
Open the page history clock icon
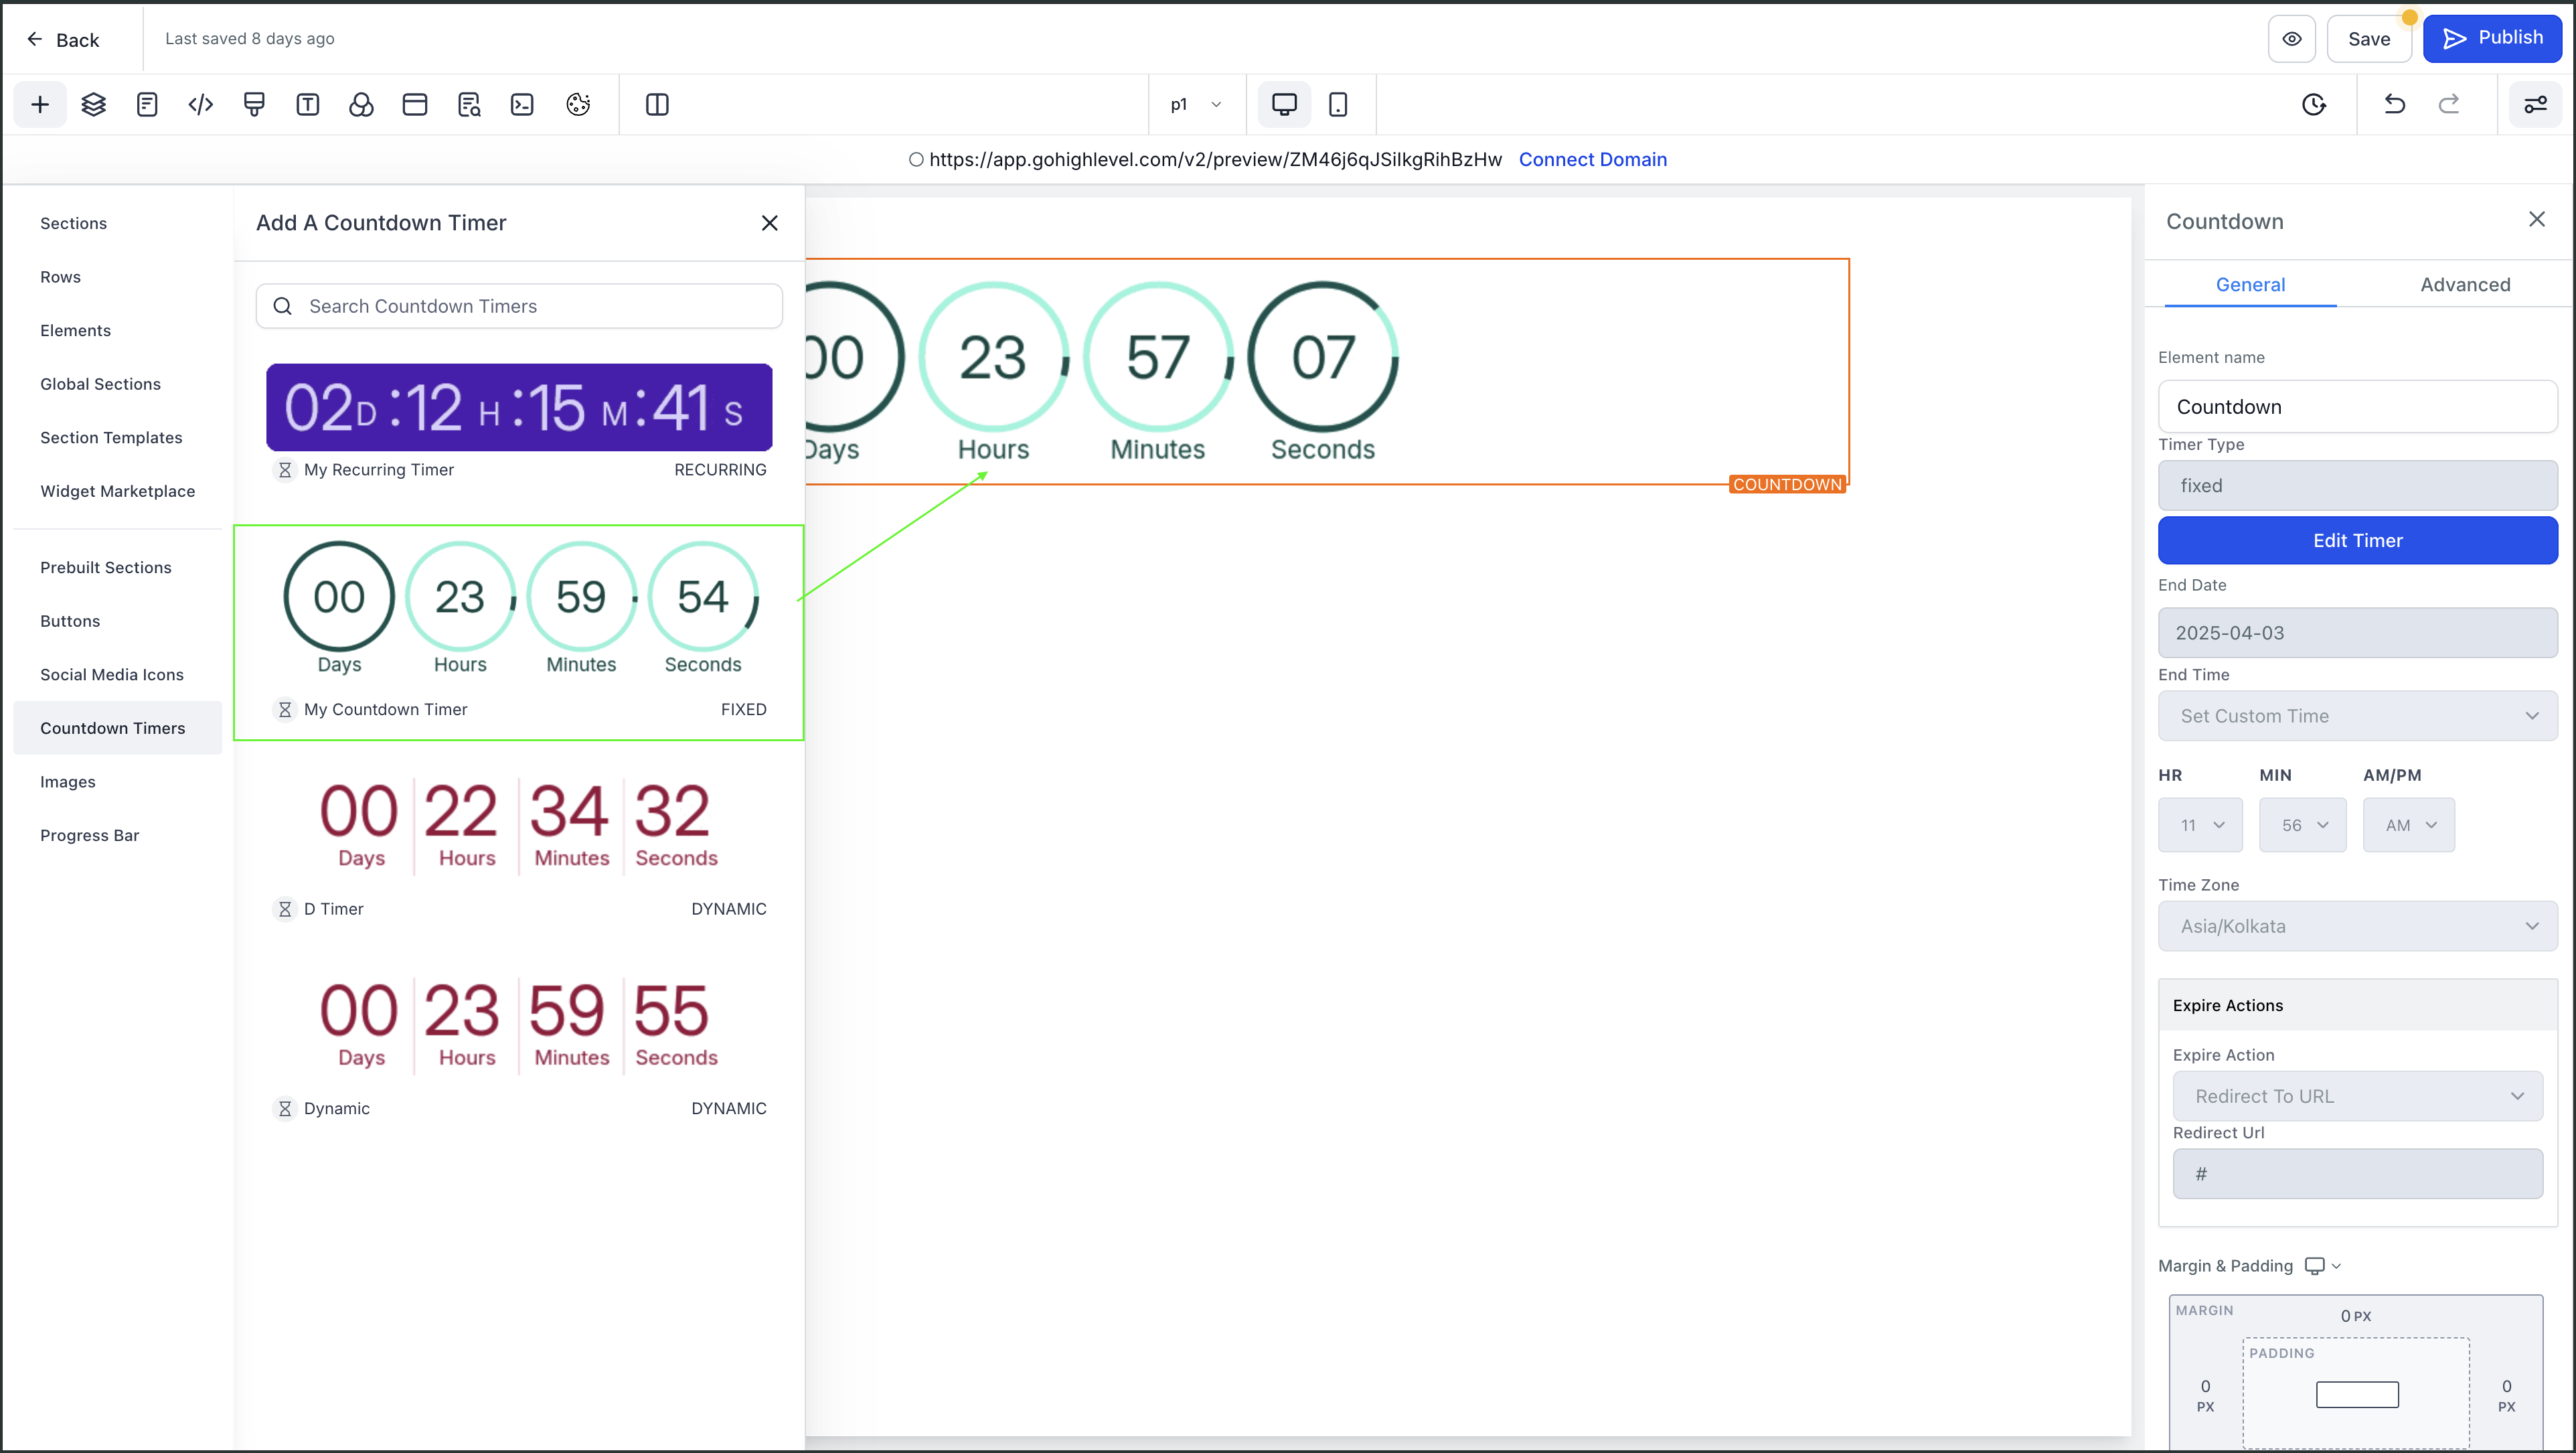pos(2314,104)
